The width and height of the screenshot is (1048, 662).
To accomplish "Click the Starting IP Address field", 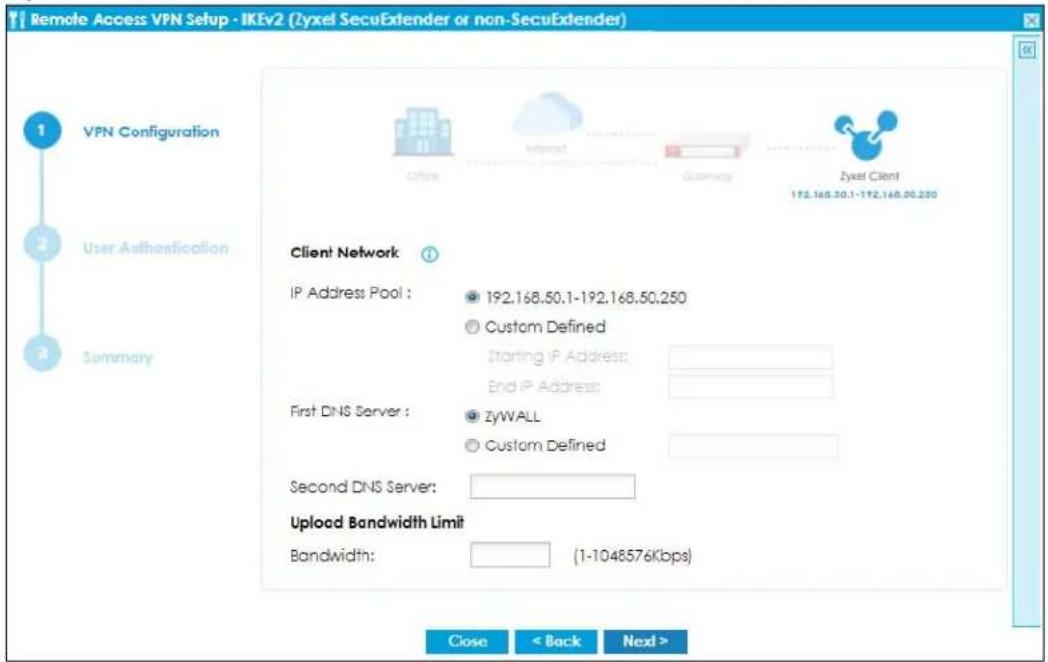I will tap(751, 357).
